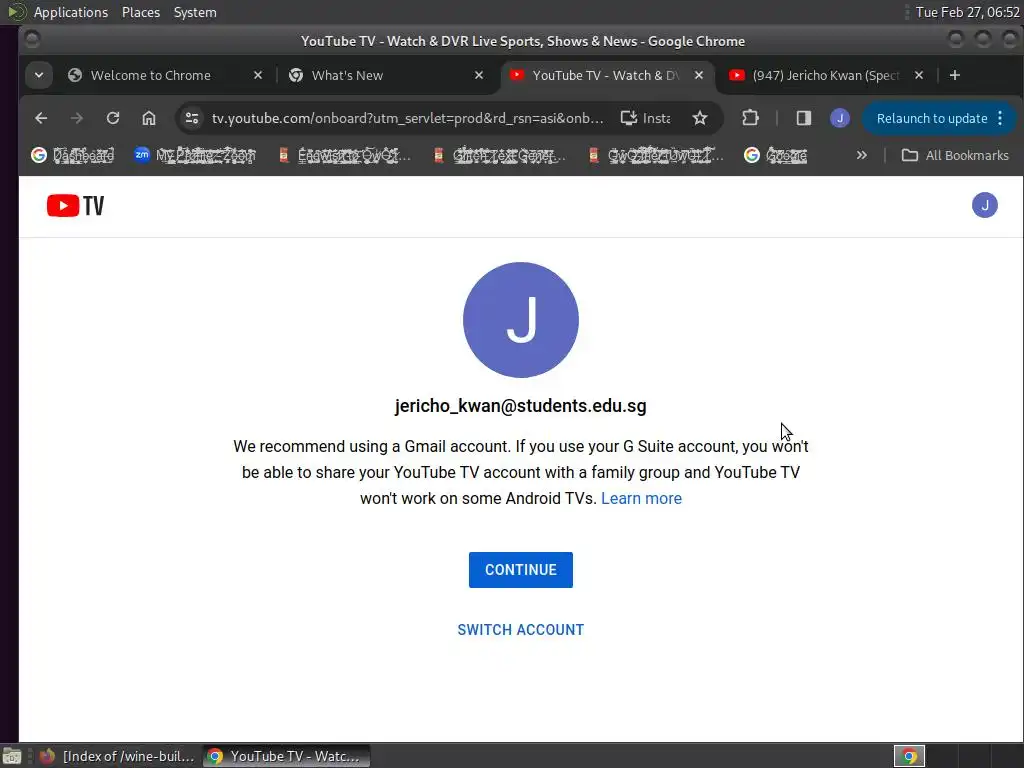Image resolution: width=1024 pixels, height=768 pixels.
Task: Click the CONTINUE button
Action: click(520, 569)
